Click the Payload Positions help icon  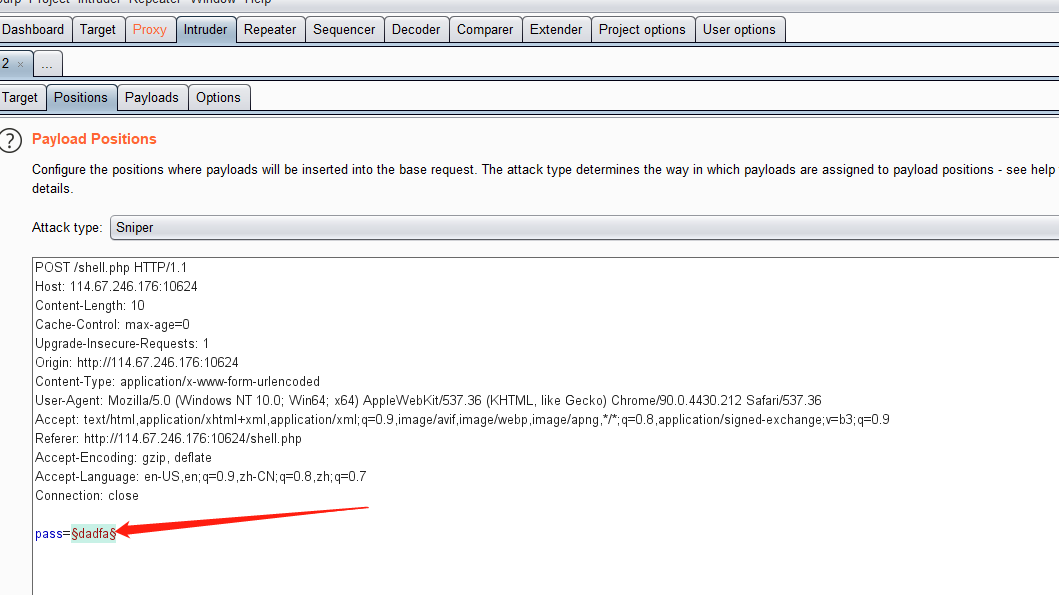point(10,140)
